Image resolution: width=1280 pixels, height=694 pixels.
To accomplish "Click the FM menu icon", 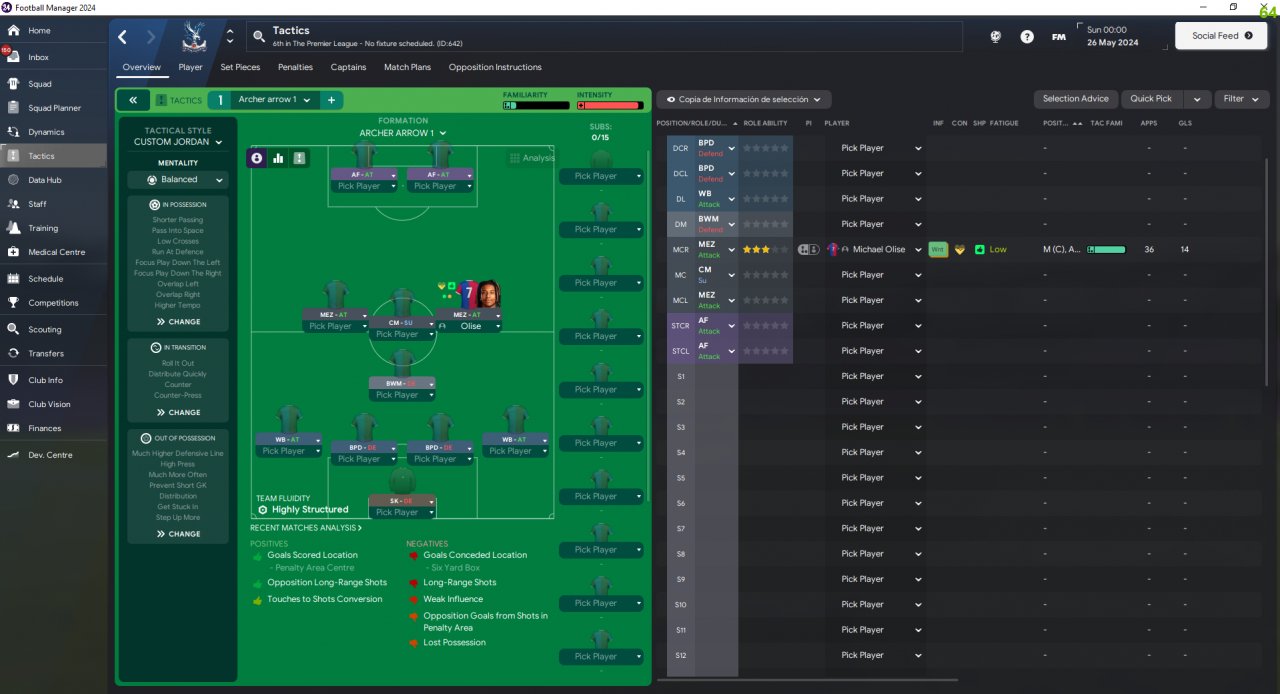I will [x=1058, y=36].
